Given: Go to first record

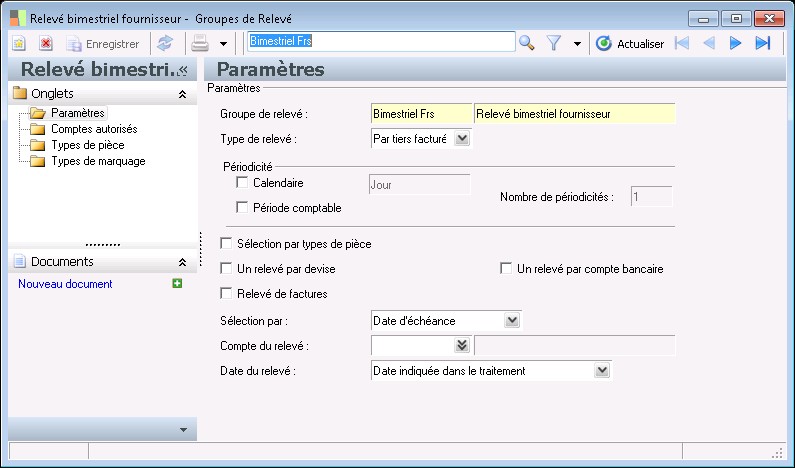Looking at the screenshot, I should [682, 44].
